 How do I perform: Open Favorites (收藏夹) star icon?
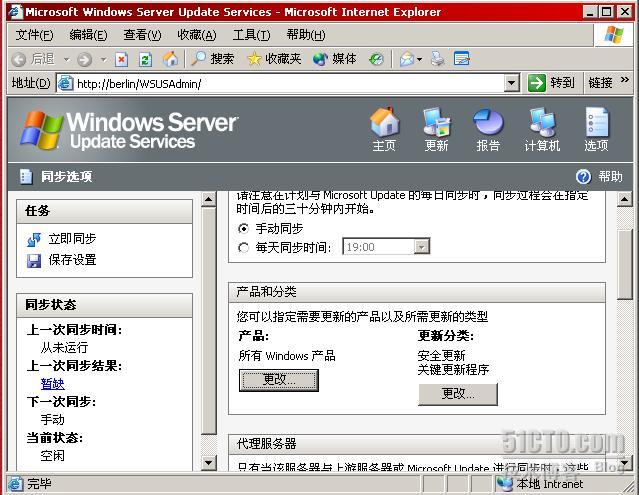[254, 59]
